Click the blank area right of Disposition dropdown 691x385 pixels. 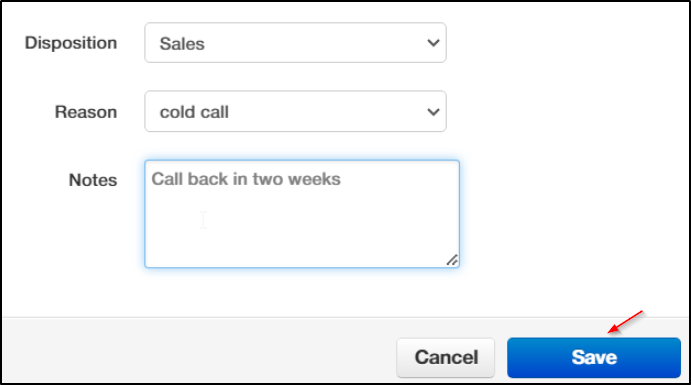coord(566,43)
